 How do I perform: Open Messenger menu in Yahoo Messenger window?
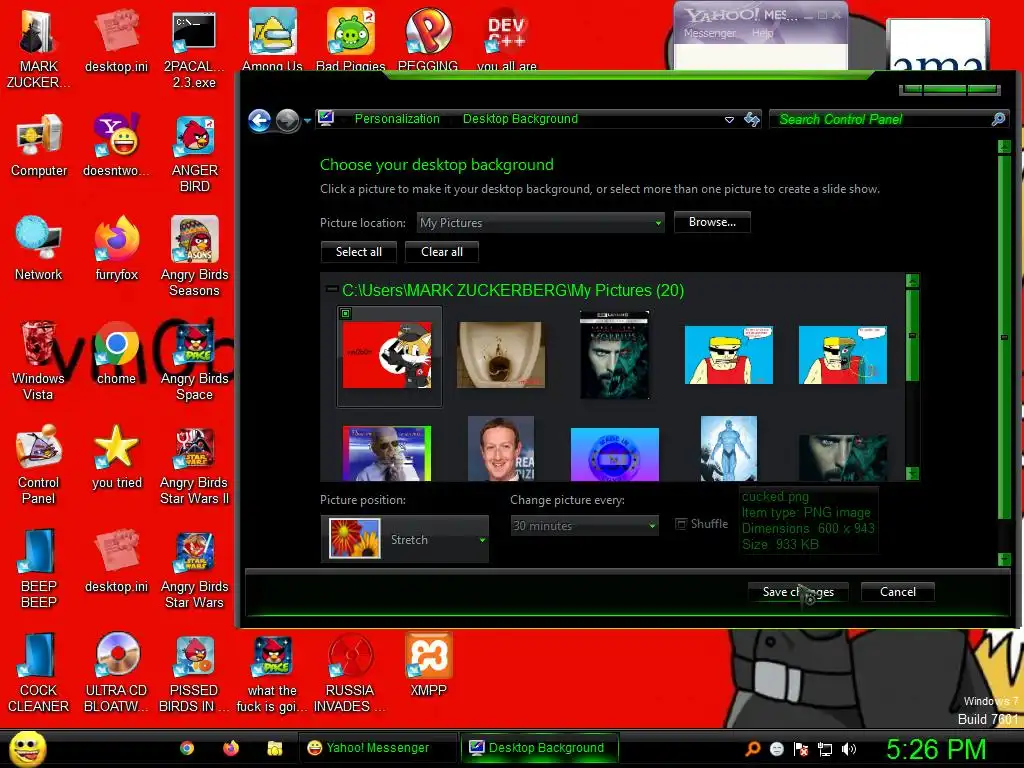tap(709, 33)
